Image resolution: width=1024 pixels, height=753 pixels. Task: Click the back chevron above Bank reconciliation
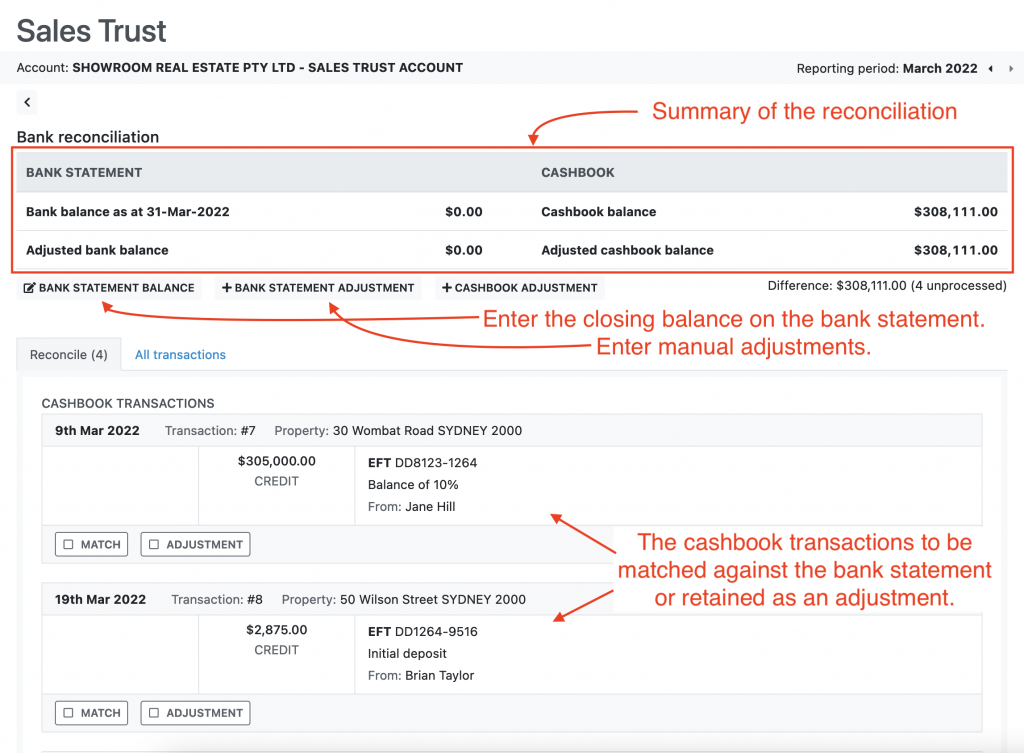click(28, 102)
